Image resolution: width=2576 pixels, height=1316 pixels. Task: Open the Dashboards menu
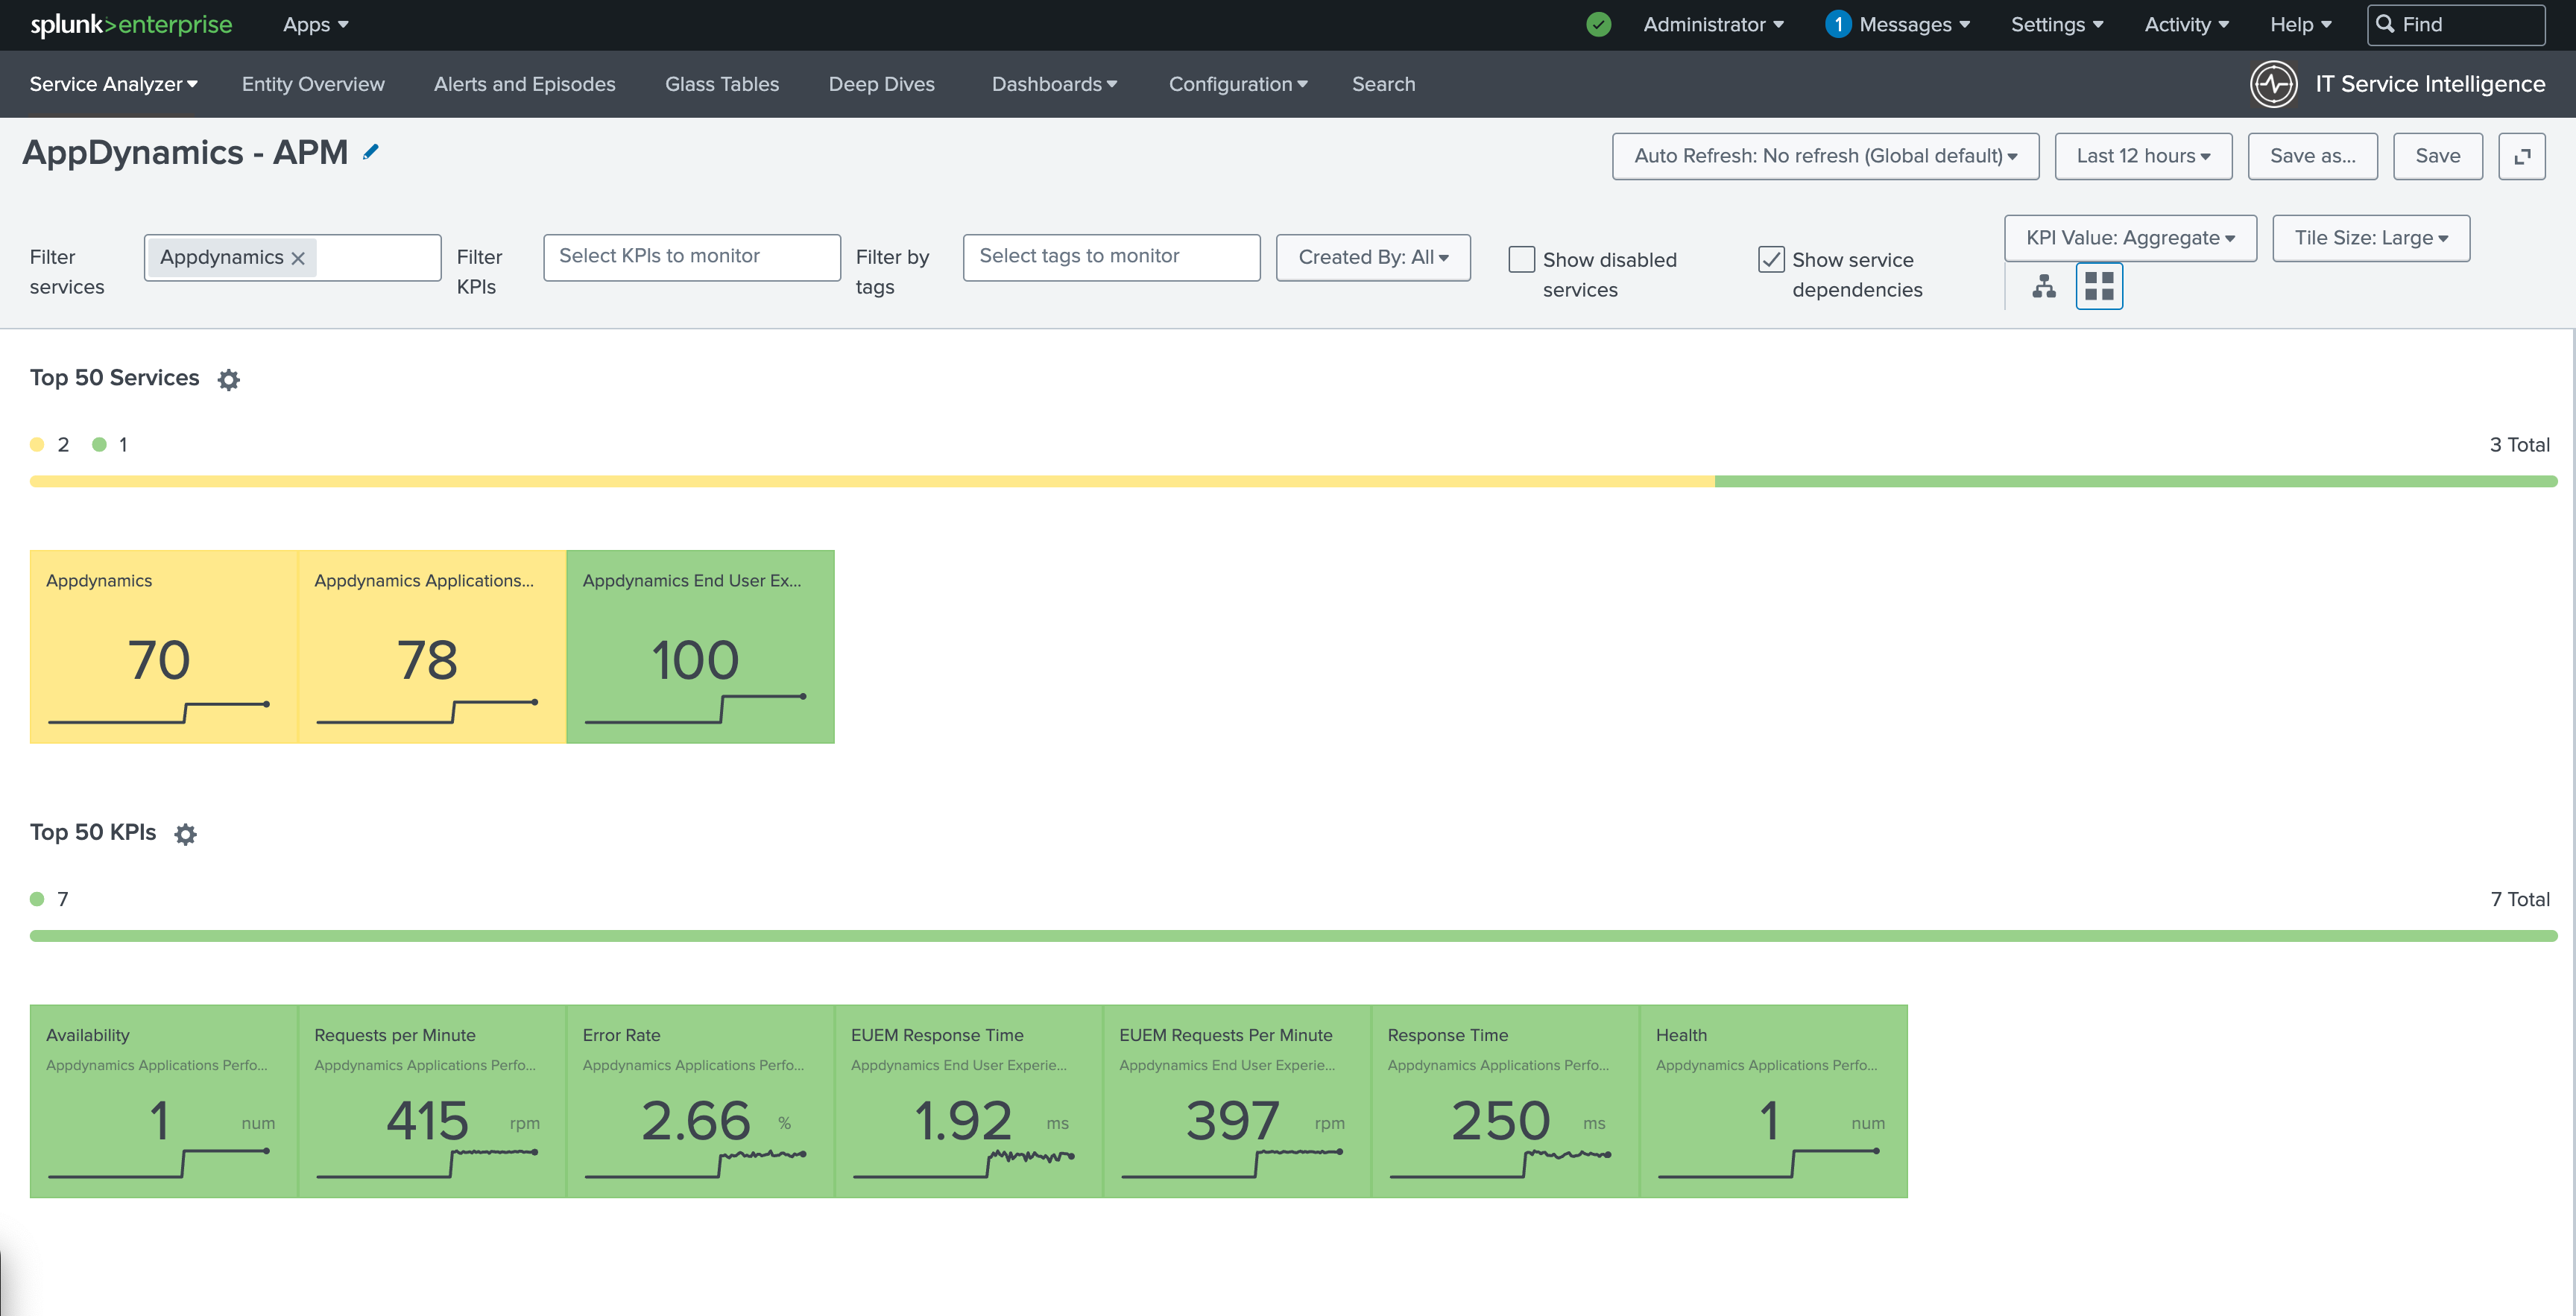pyautogui.click(x=1054, y=84)
